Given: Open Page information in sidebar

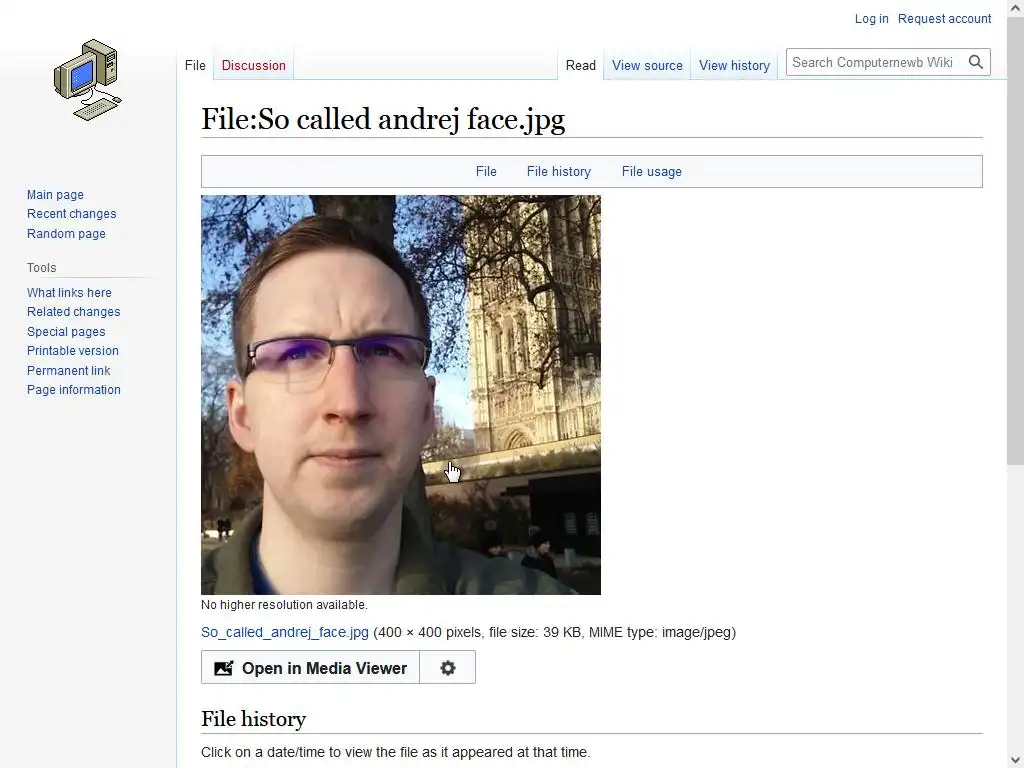Looking at the screenshot, I should (73, 389).
